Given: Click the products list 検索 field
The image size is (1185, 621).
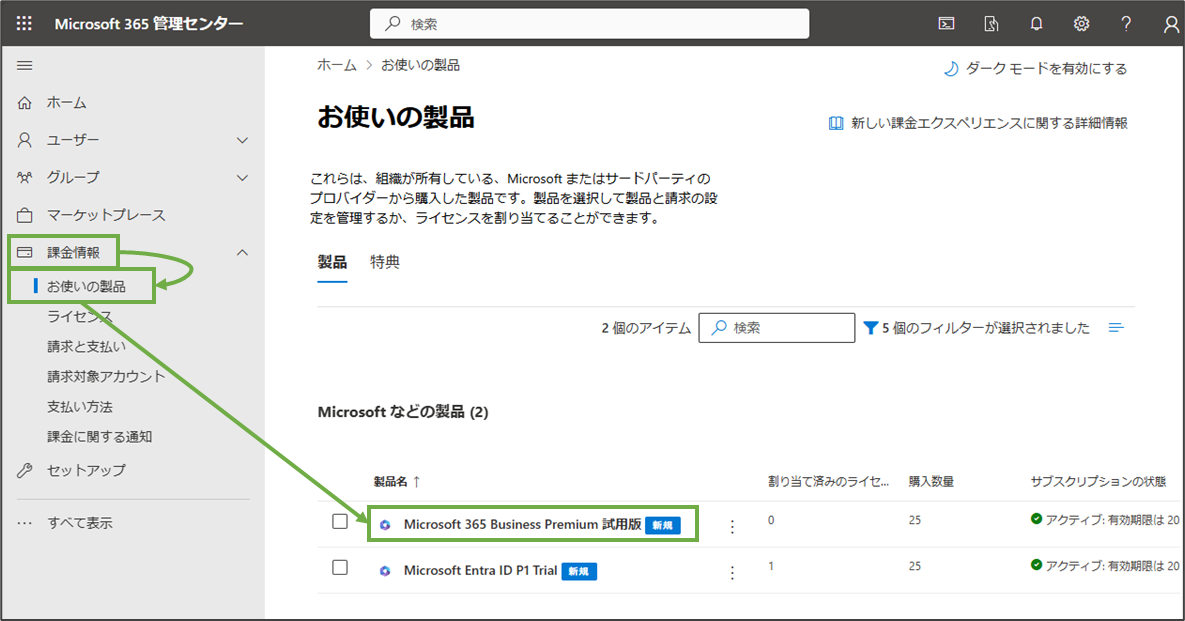Looking at the screenshot, I should [x=777, y=328].
